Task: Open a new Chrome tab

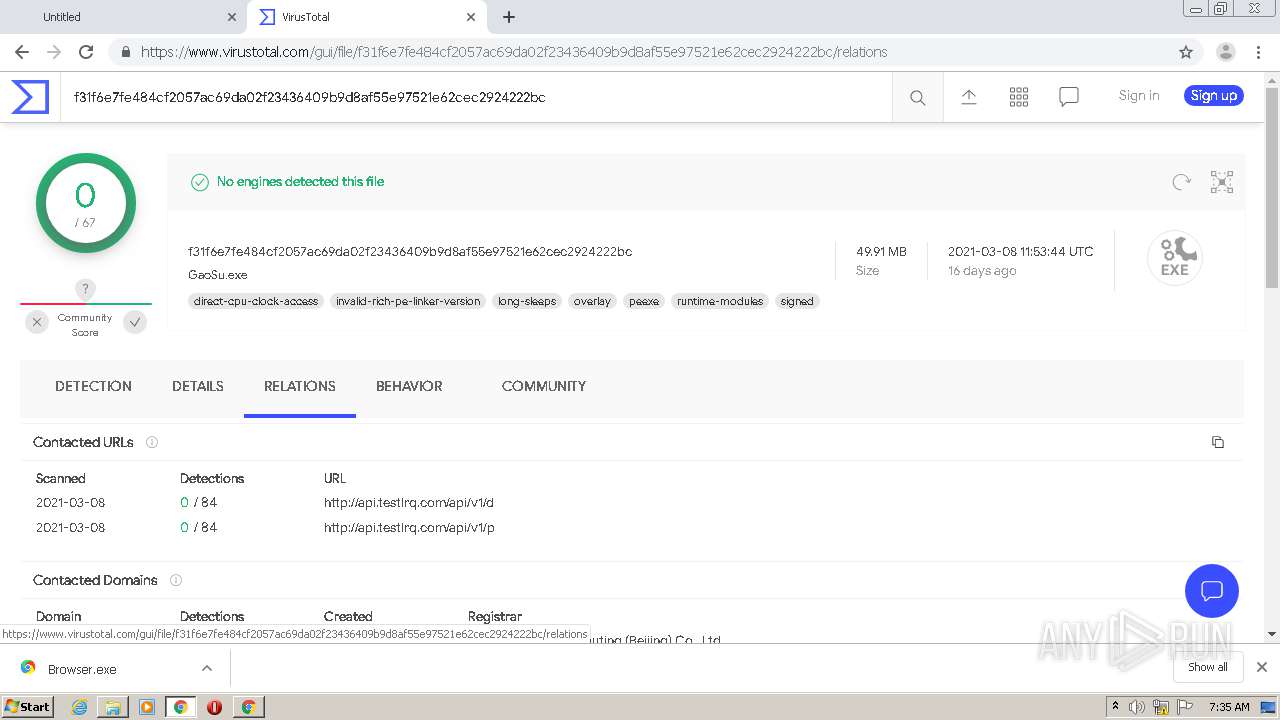Action: [509, 17]
